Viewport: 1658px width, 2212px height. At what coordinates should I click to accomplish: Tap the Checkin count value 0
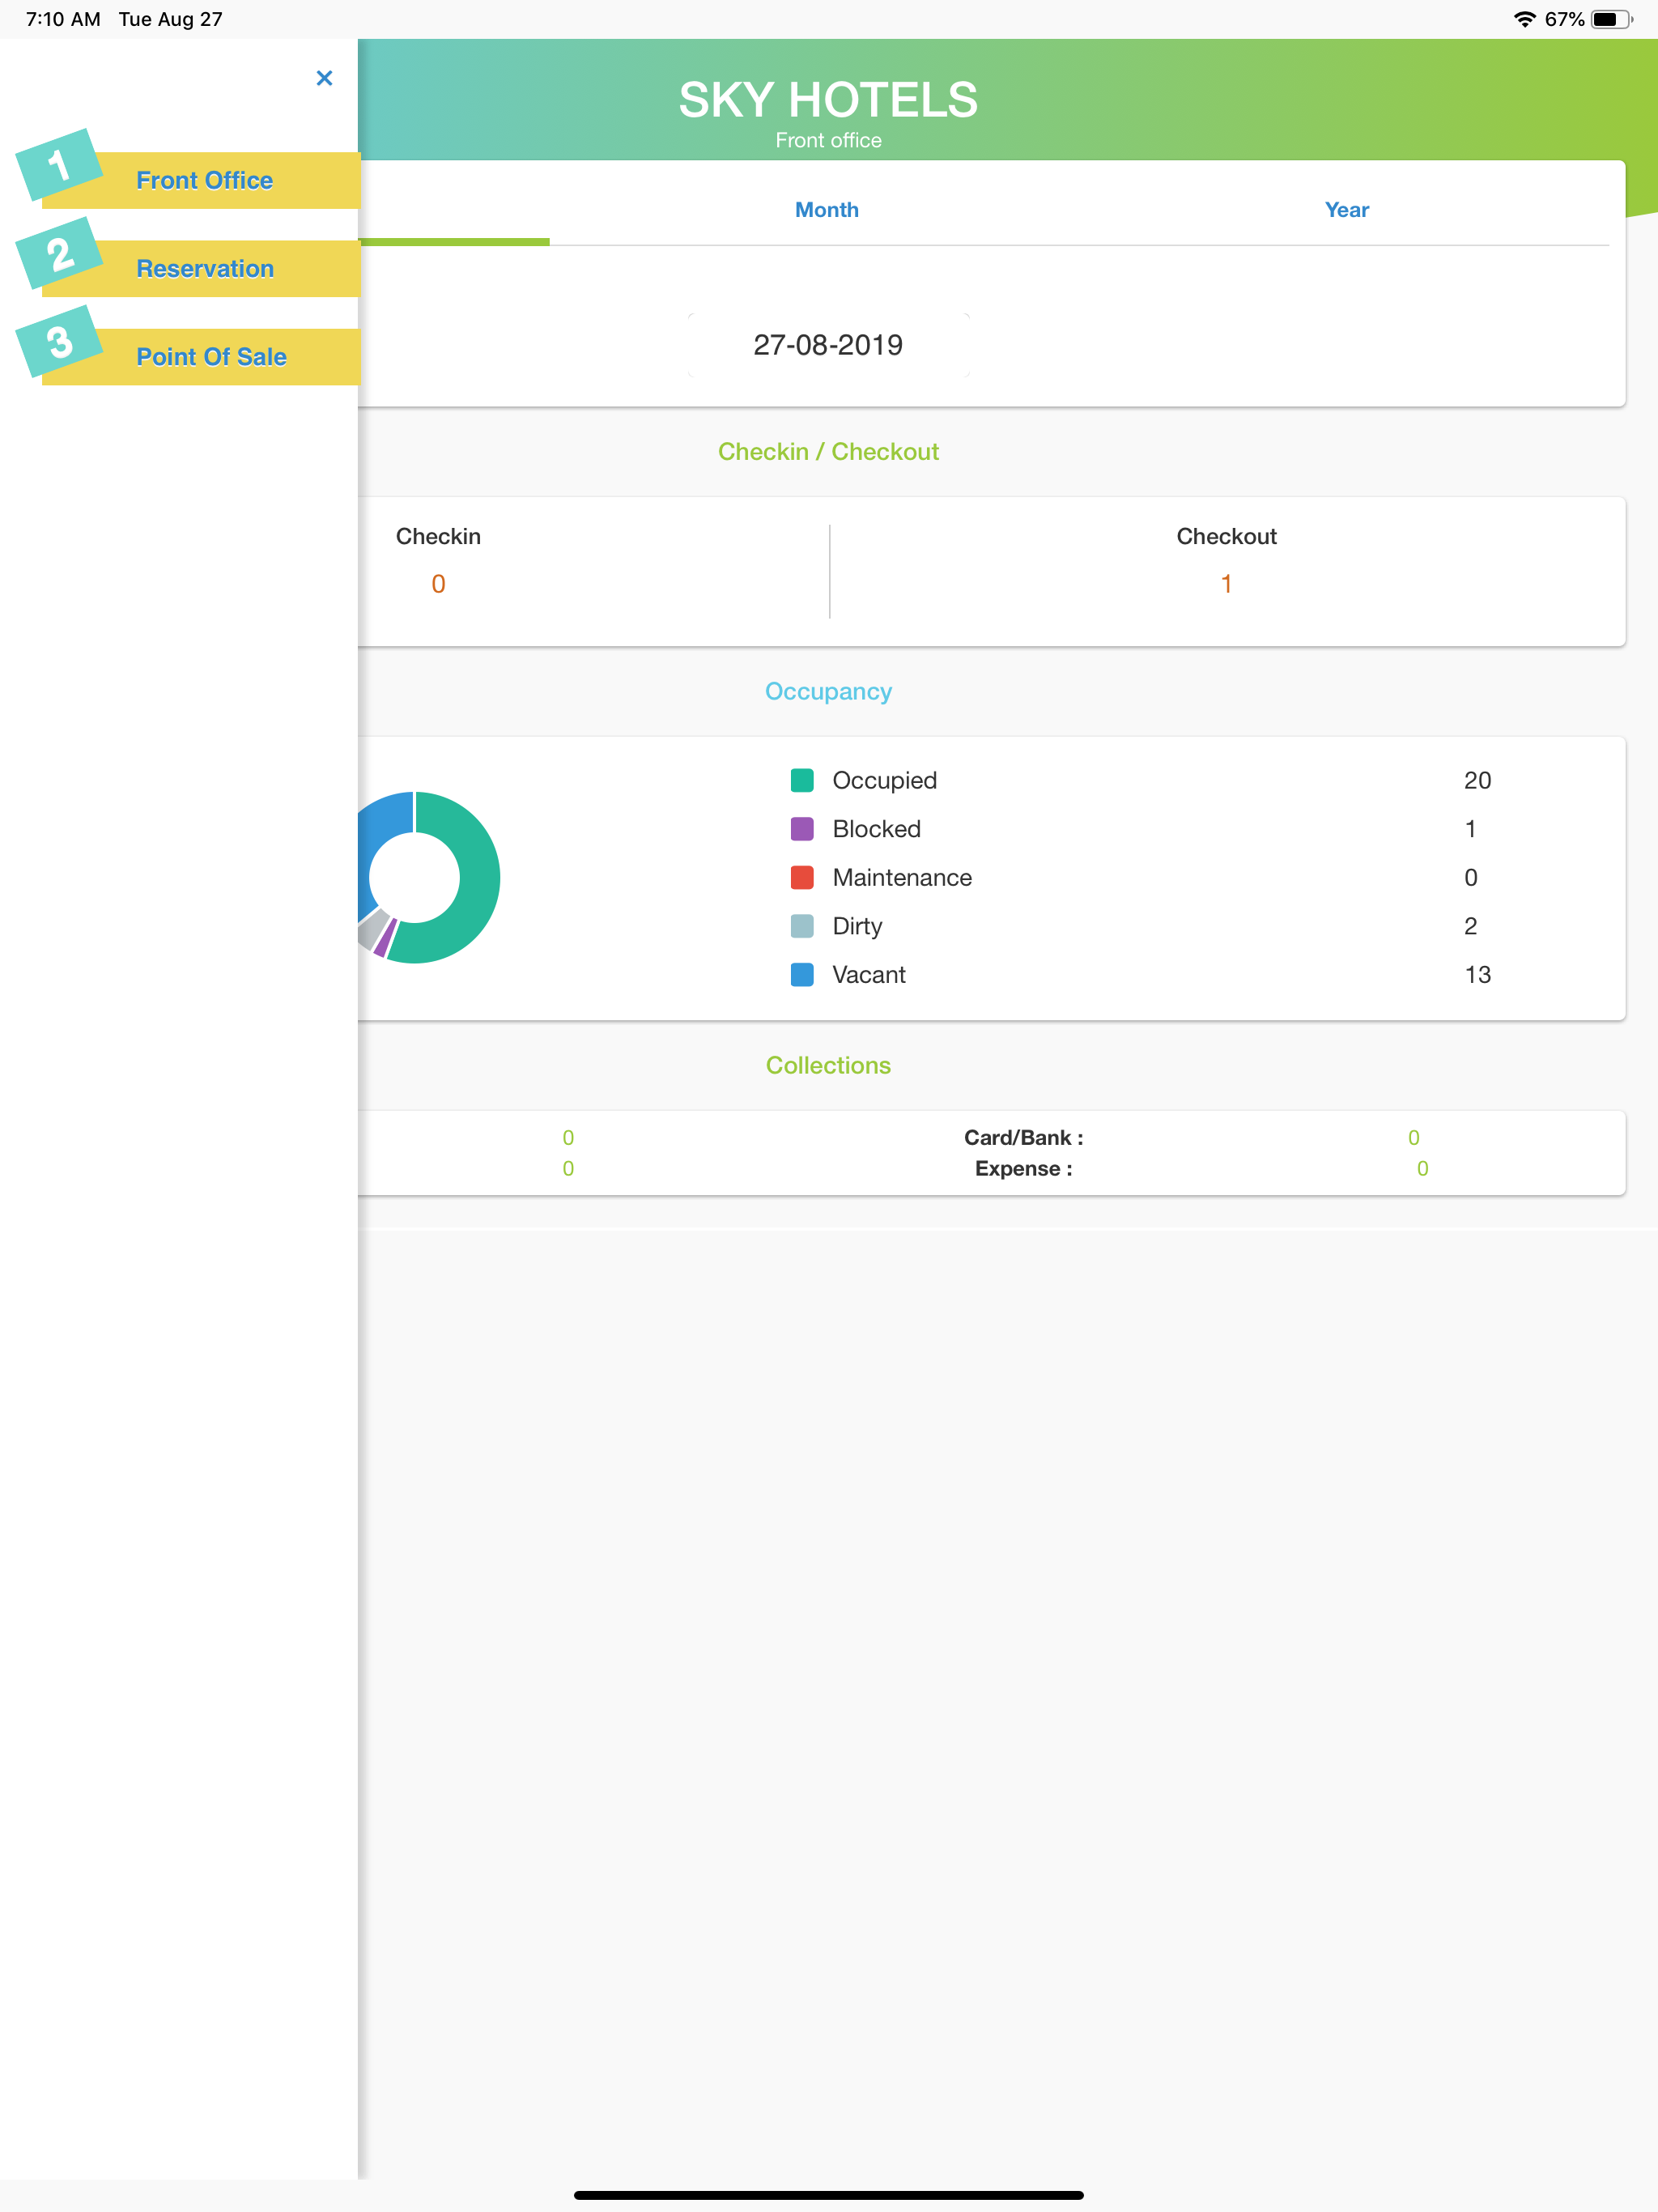(x=438, y=584)
